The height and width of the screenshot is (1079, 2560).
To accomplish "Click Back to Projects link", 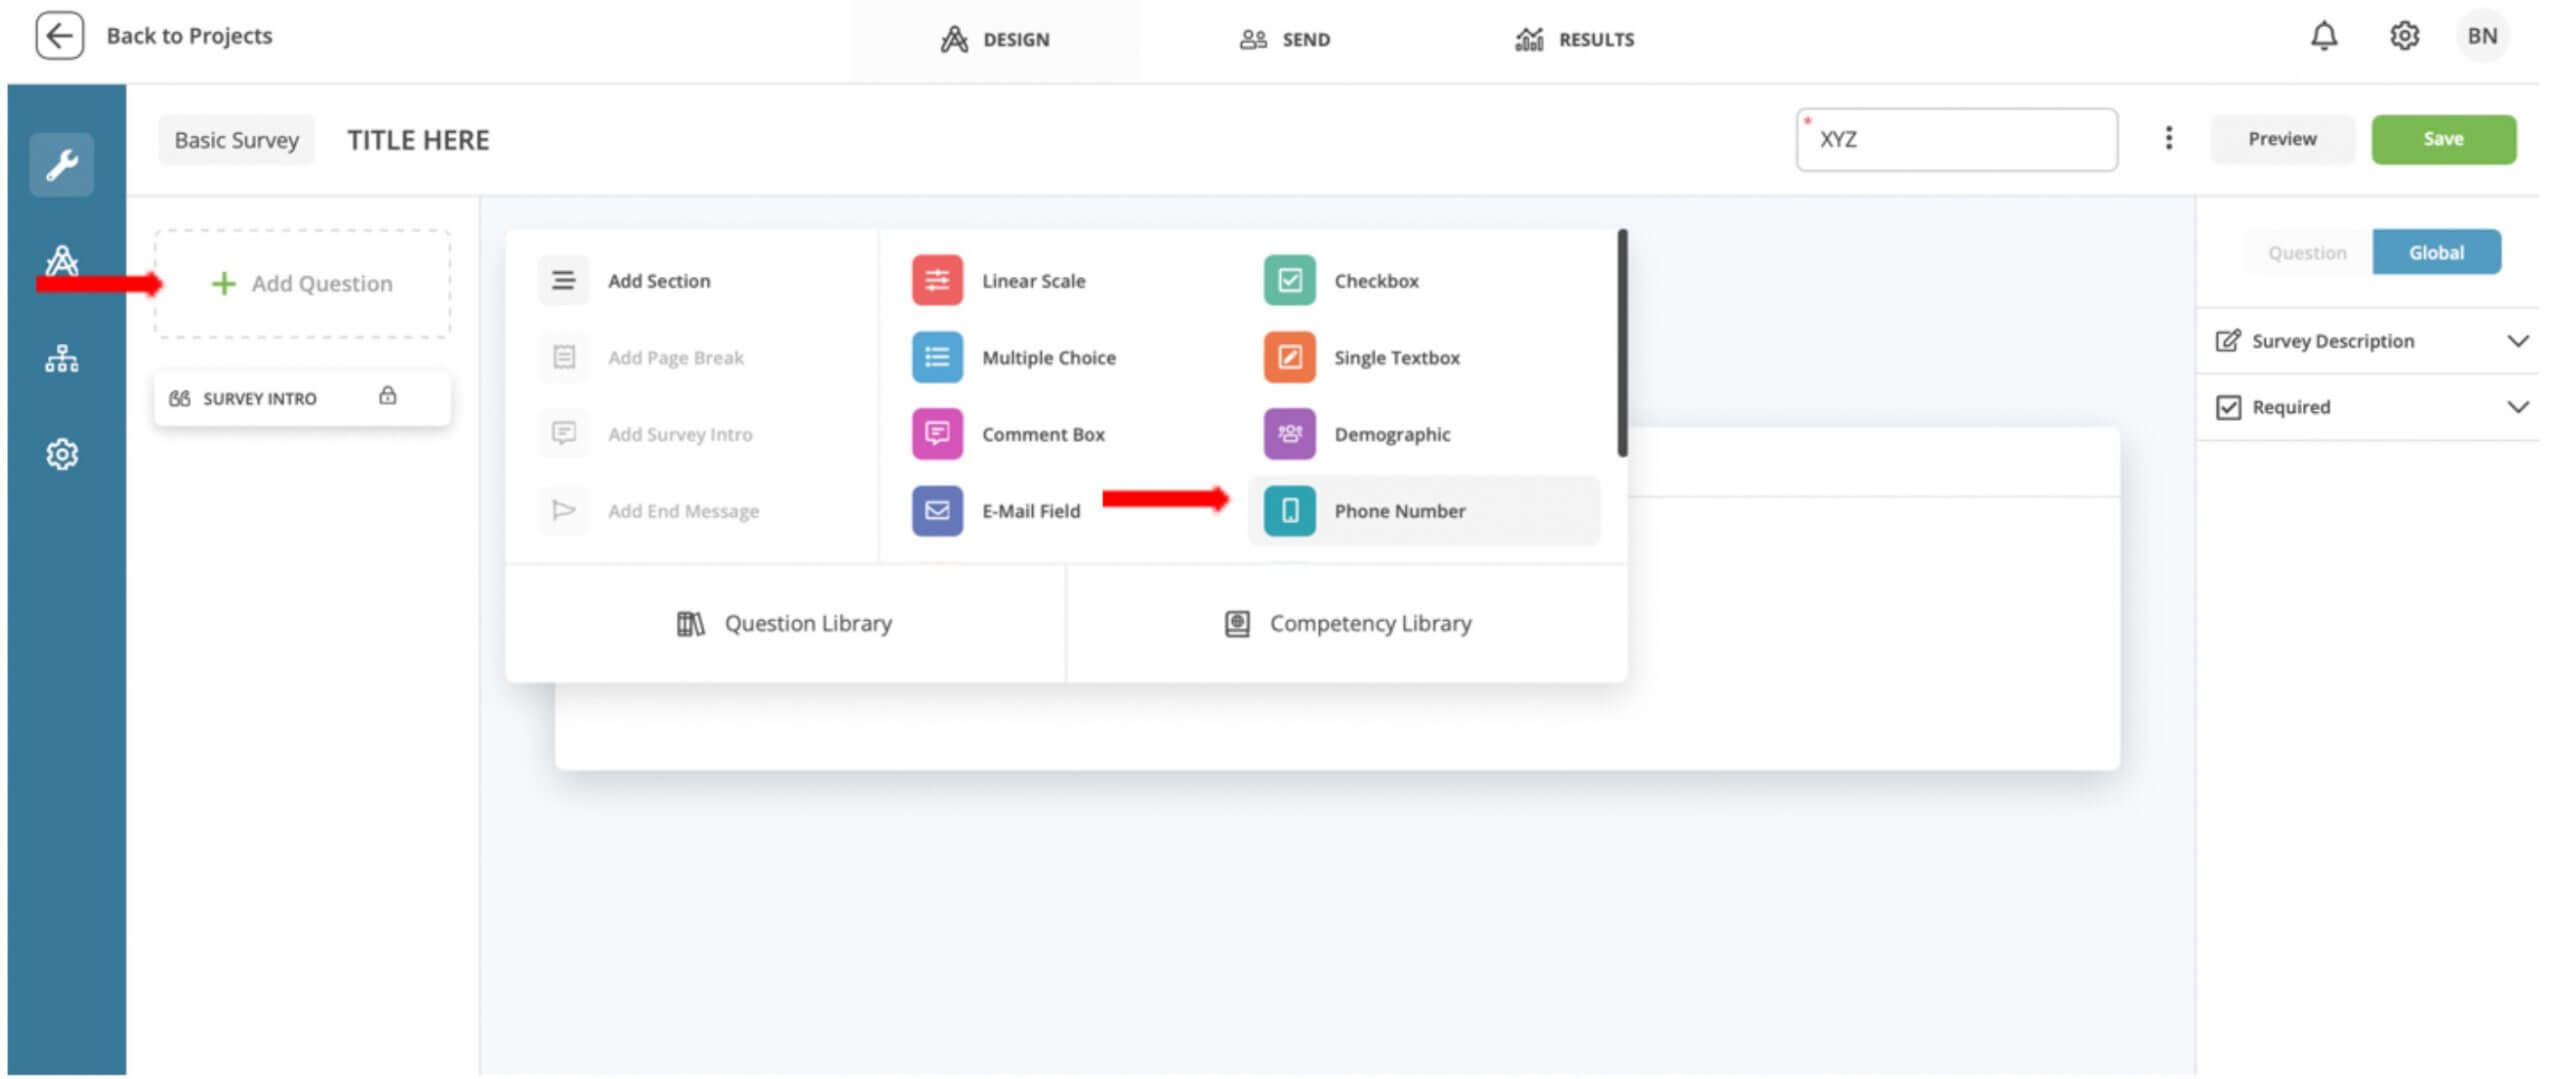I will tap(189, 36).
